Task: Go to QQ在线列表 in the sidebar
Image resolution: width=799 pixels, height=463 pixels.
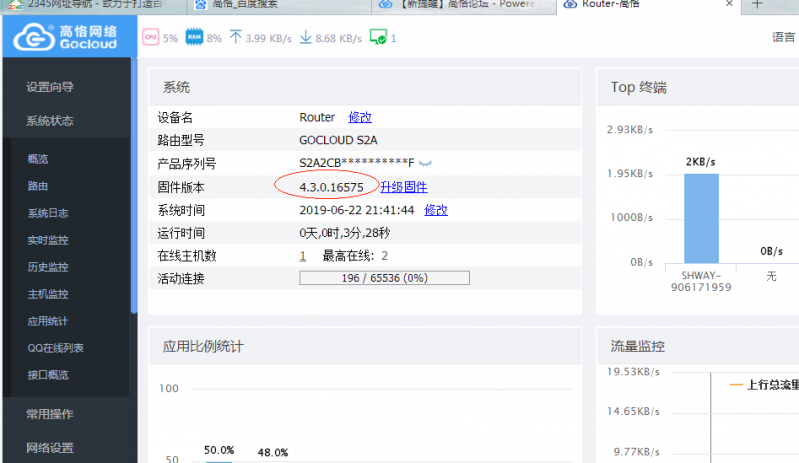Action: pos(56,348)
